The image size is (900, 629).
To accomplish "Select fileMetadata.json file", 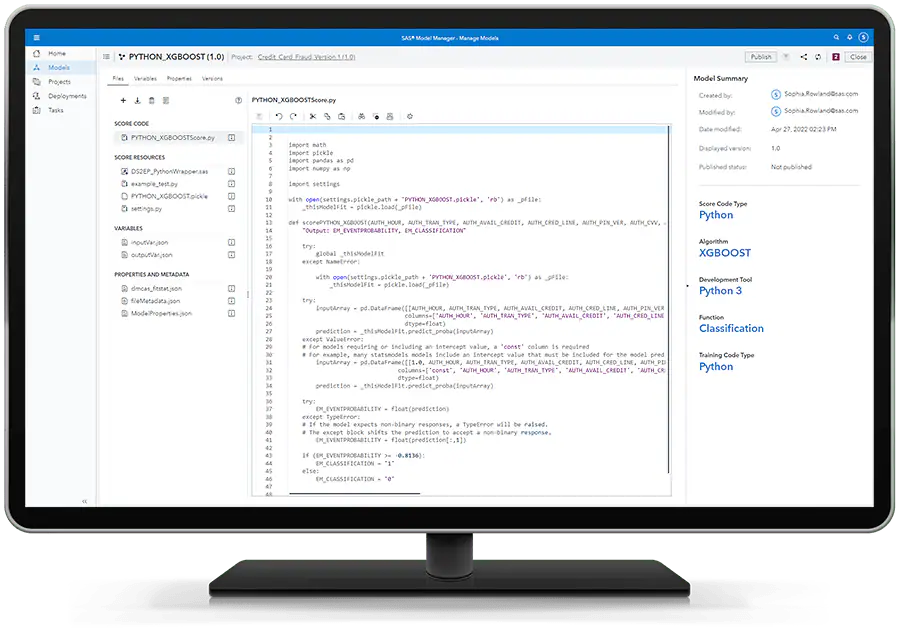I will 156,301.
